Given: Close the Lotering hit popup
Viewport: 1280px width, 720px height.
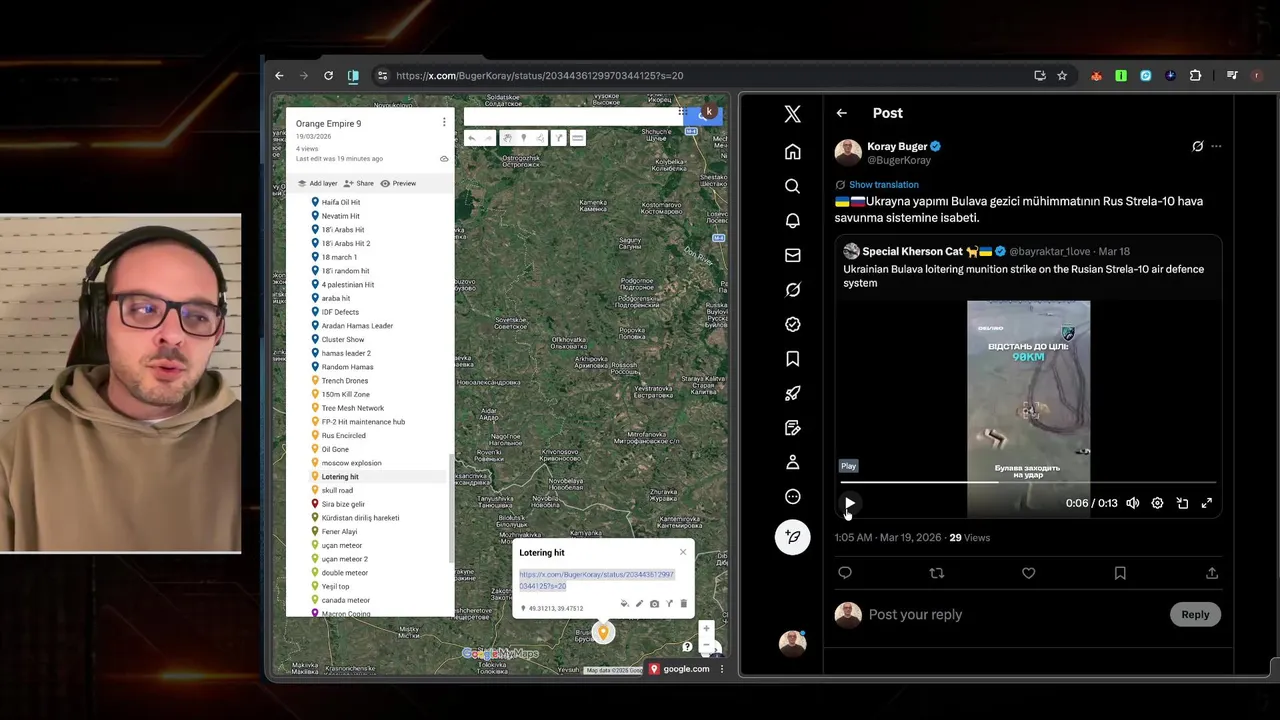Looking at the screenshot, I should point(683,552).
